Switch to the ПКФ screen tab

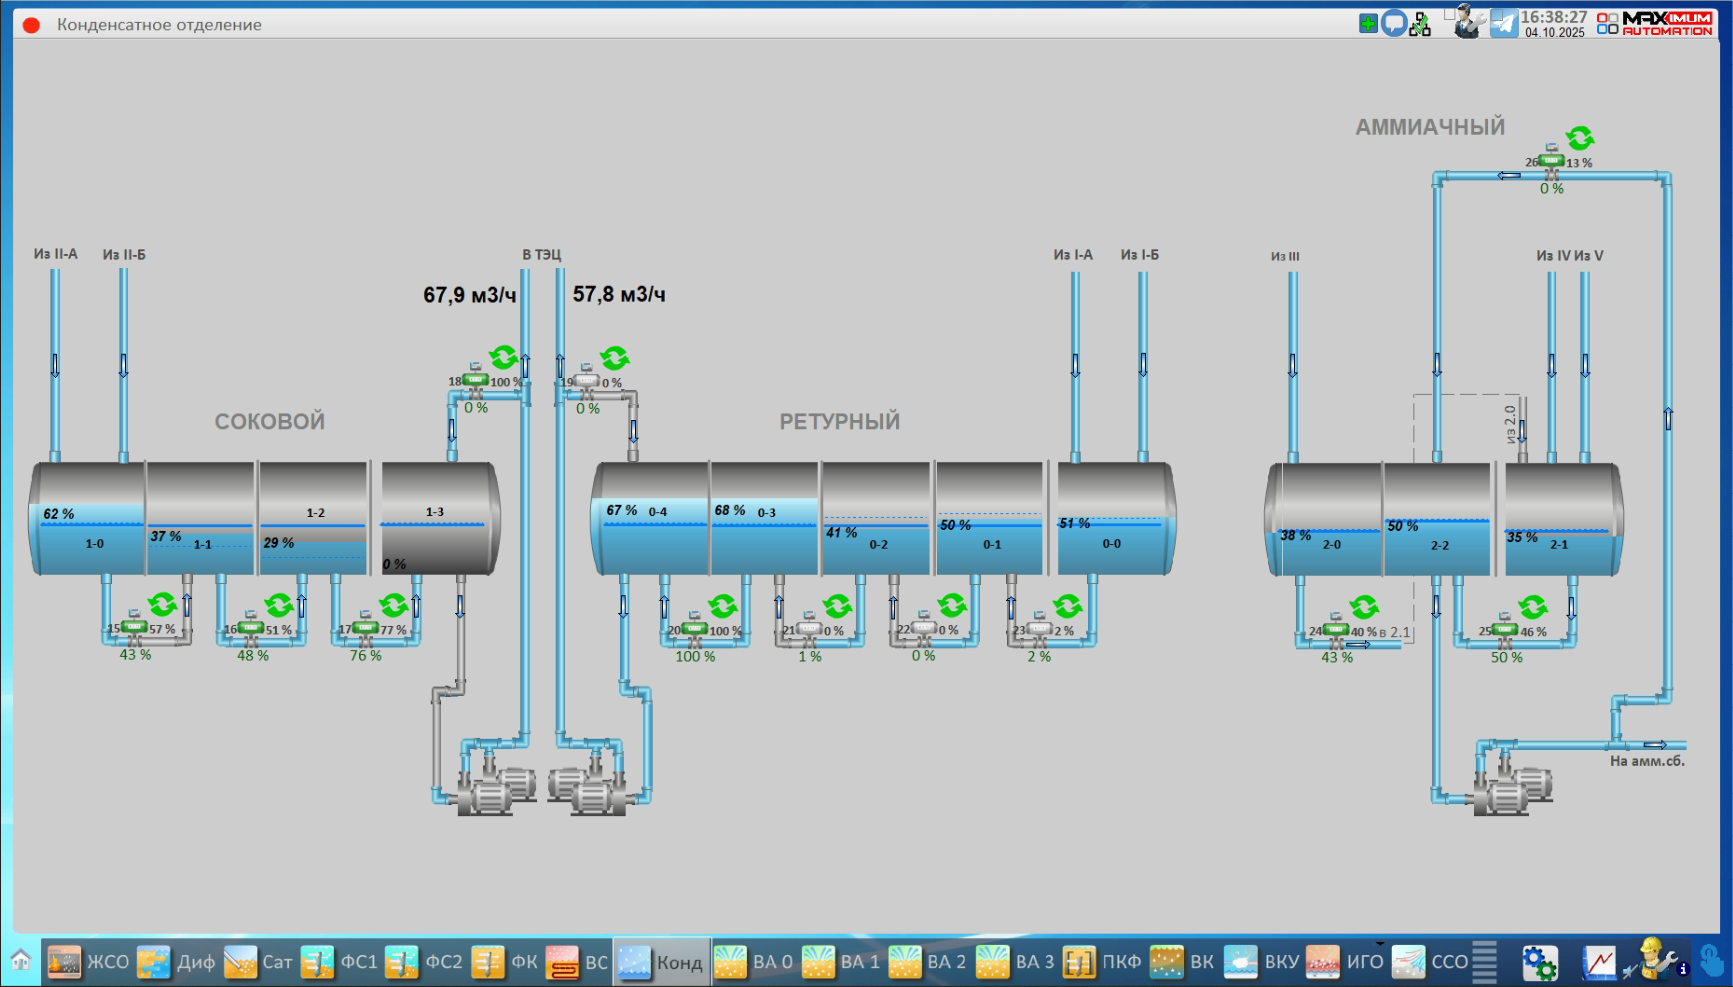point(1102,962)
